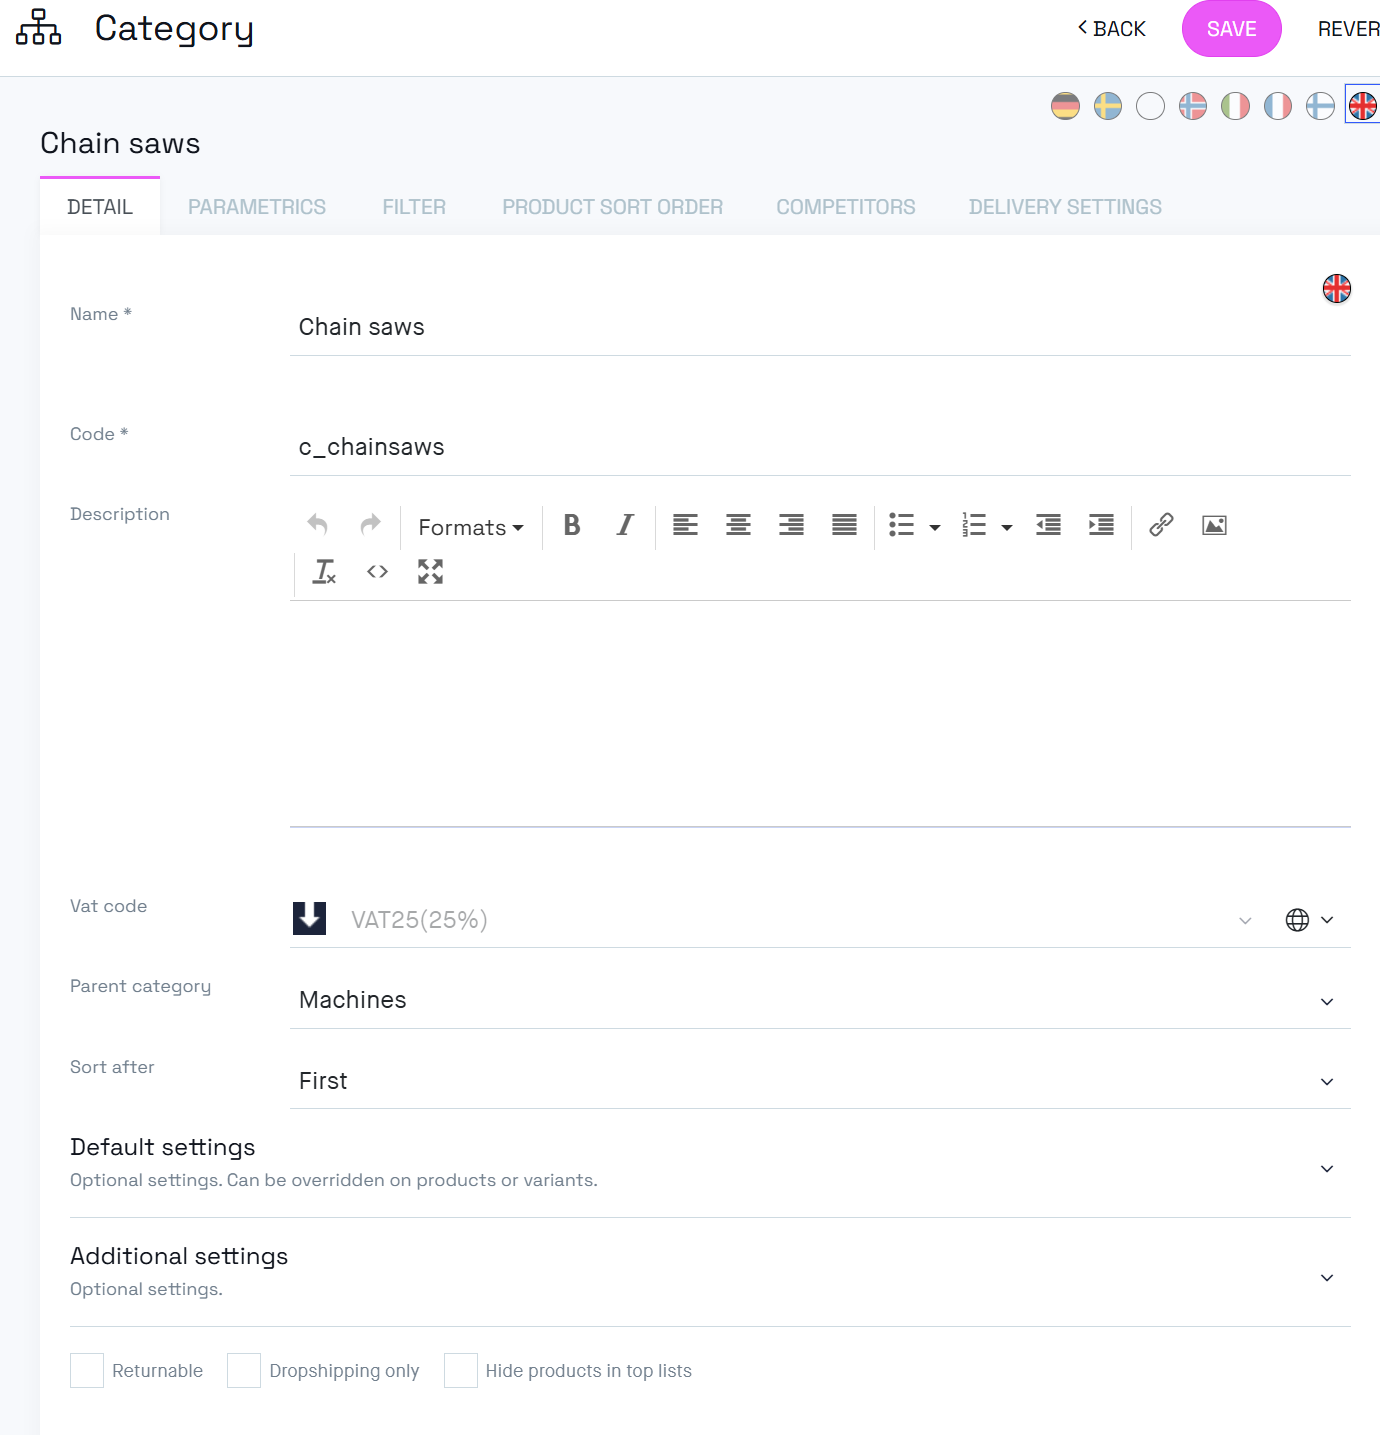
Task: Expand the Default settings section
Action: (x=710, y=1163)
